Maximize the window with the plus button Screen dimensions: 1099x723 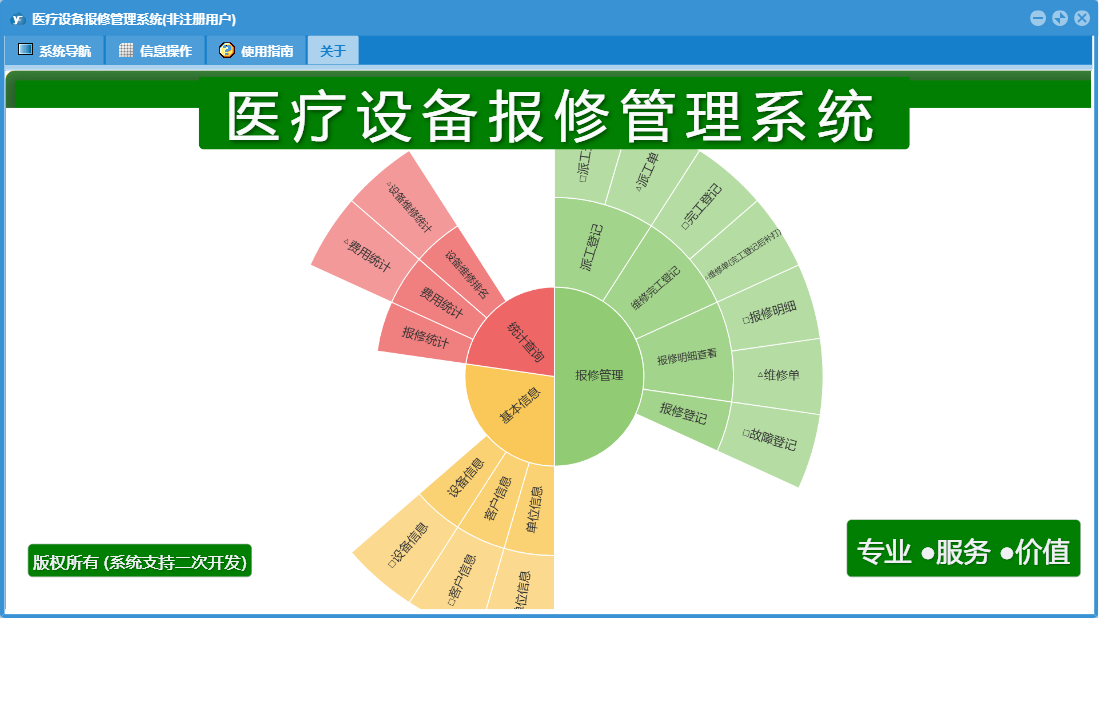tap(1060, 19)
